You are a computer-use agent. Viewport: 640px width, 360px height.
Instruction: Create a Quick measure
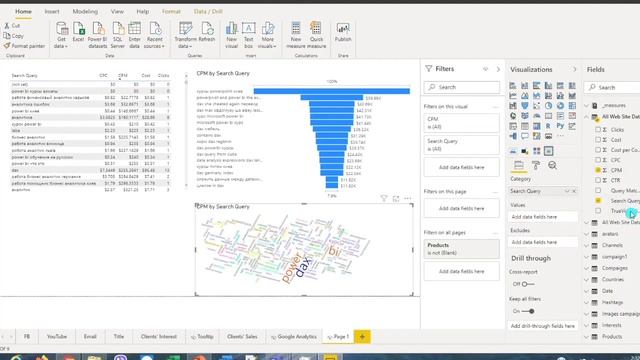point(316,35)
